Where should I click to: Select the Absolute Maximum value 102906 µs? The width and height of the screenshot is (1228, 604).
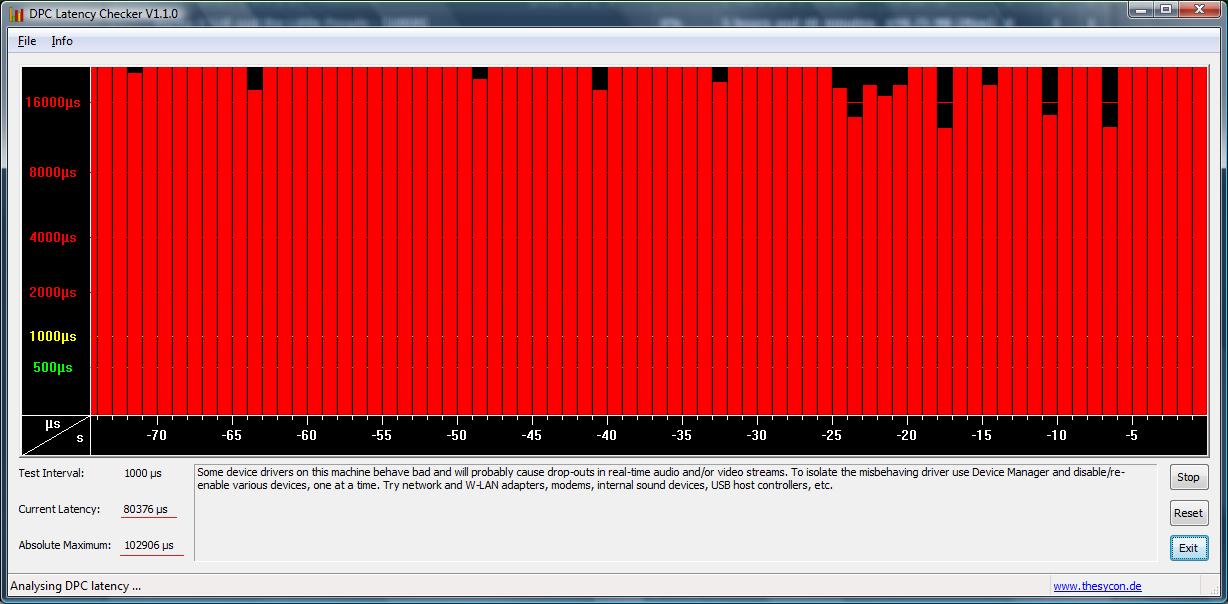click(150, 545)
